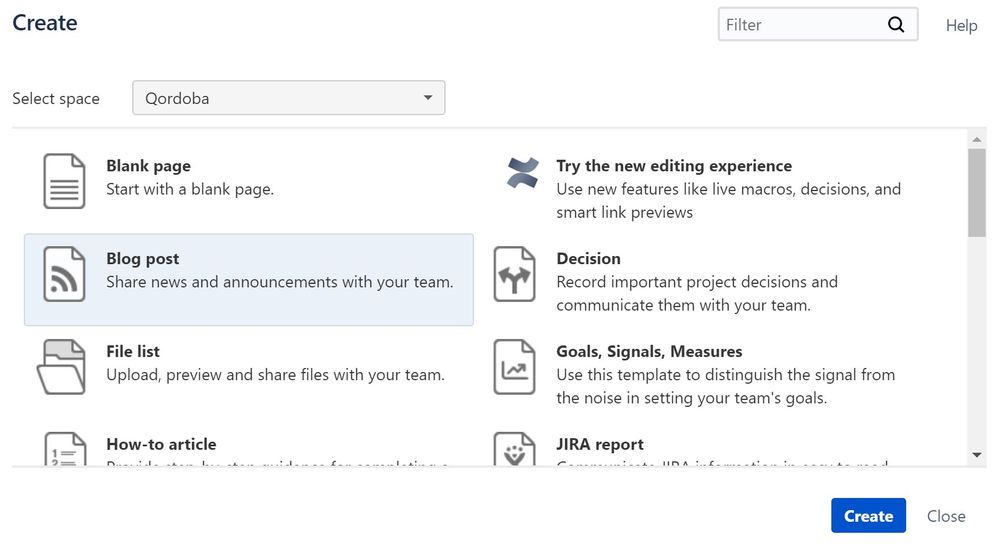
Task: Click the How-to article icon
Action: coord(64,449)
